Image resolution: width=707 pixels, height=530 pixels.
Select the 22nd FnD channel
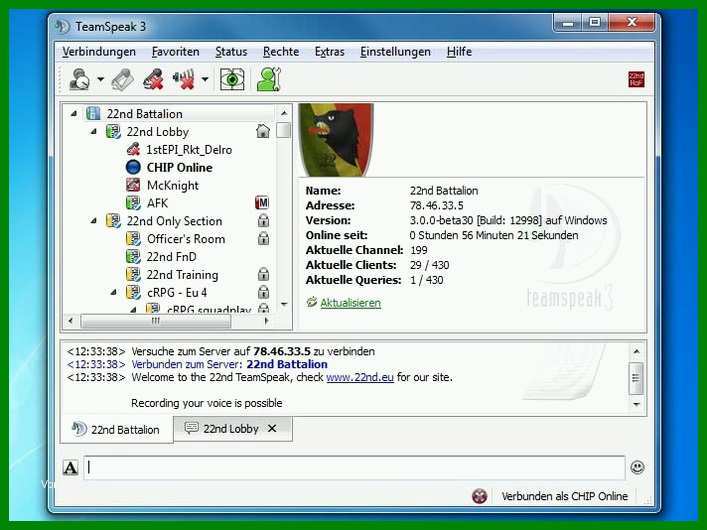tap(172, 257)
